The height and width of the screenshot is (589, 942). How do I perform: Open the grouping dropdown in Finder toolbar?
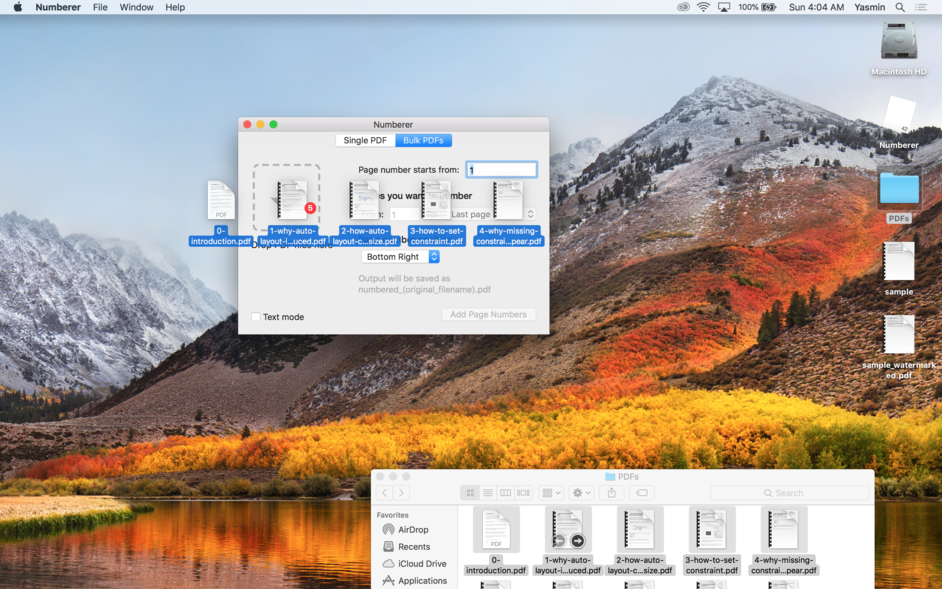point(551,492)
